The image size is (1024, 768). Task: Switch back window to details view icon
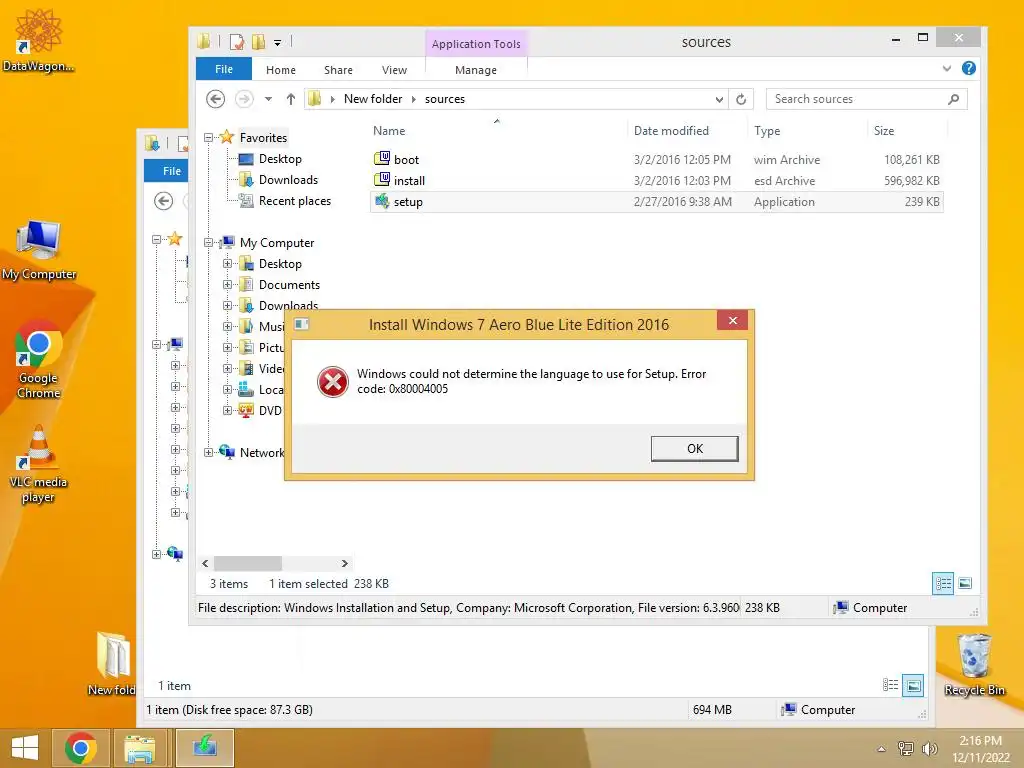point(890,684)
